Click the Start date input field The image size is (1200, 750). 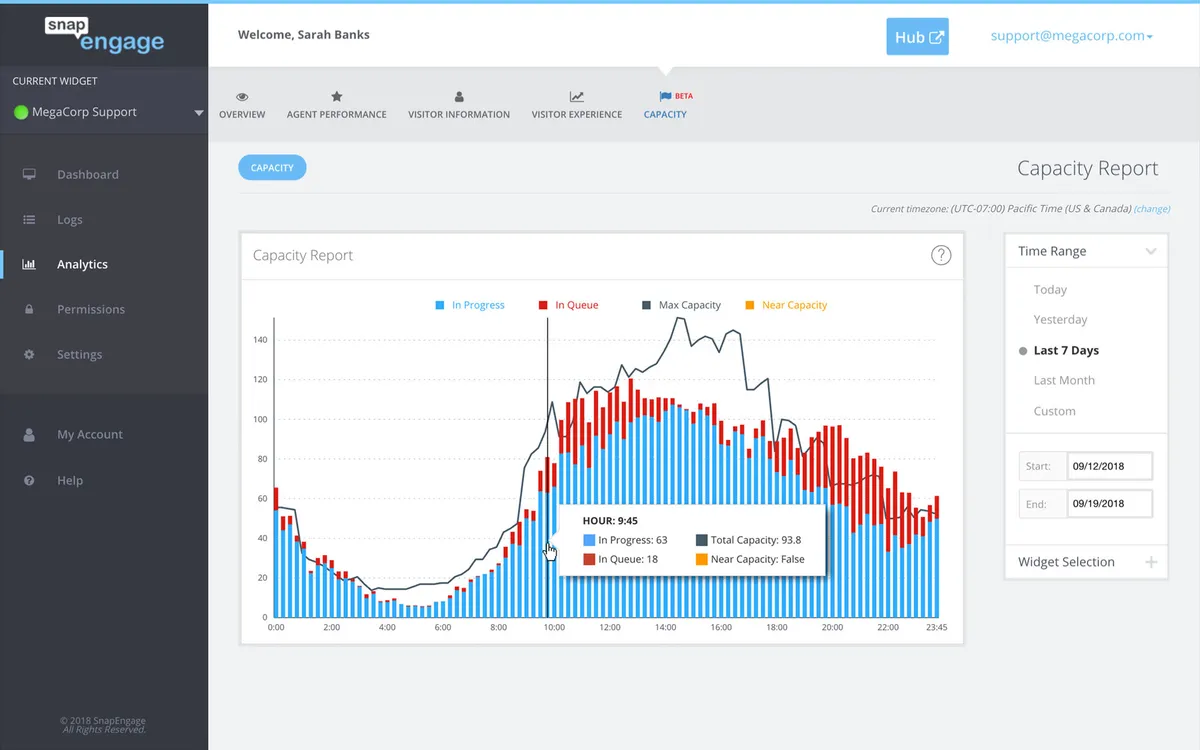[1109, 466]
